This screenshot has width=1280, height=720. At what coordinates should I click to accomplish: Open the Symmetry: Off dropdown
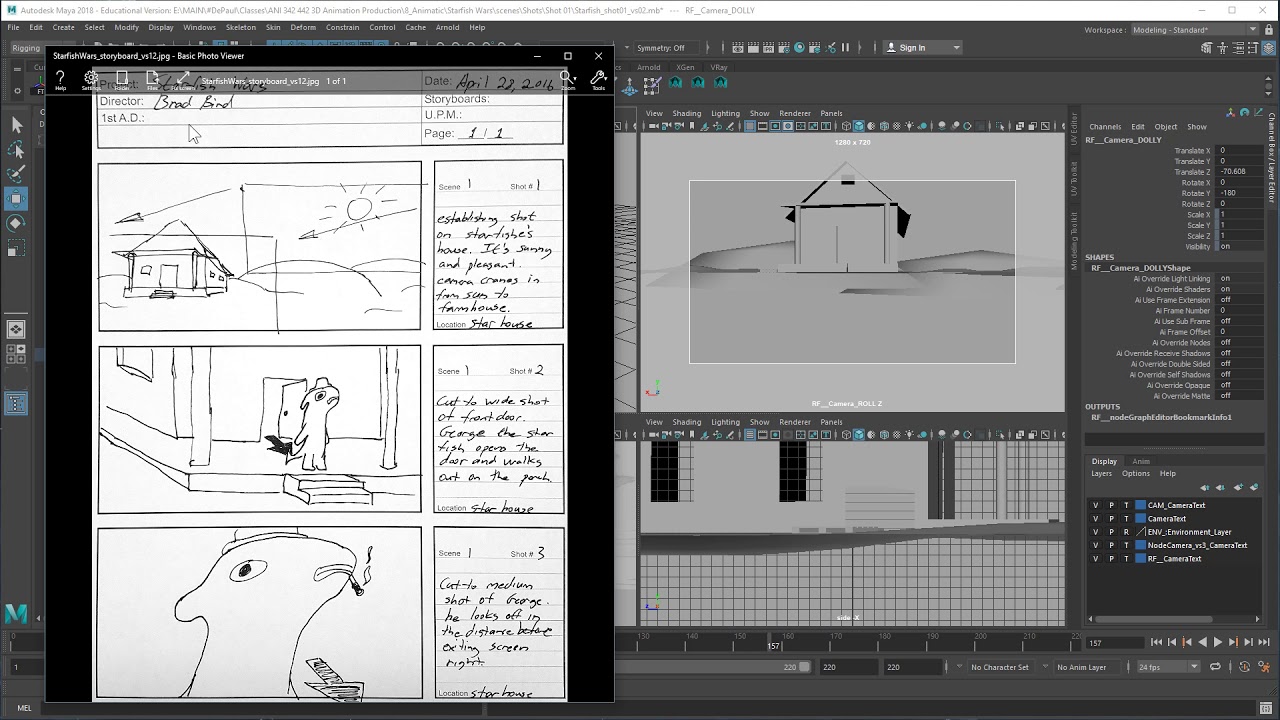(666, 47)
